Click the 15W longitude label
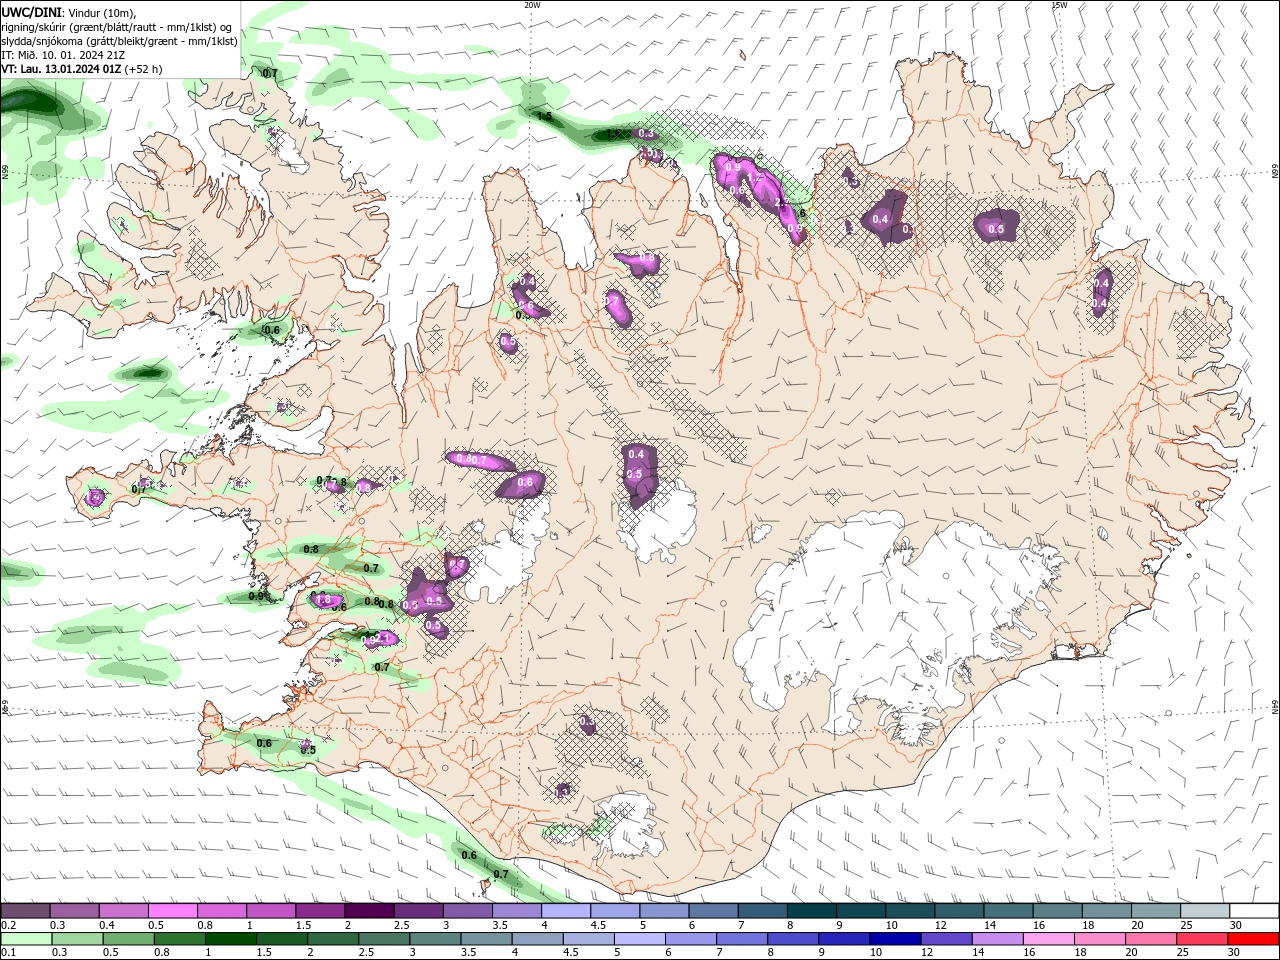 (x=1059, y=5)
